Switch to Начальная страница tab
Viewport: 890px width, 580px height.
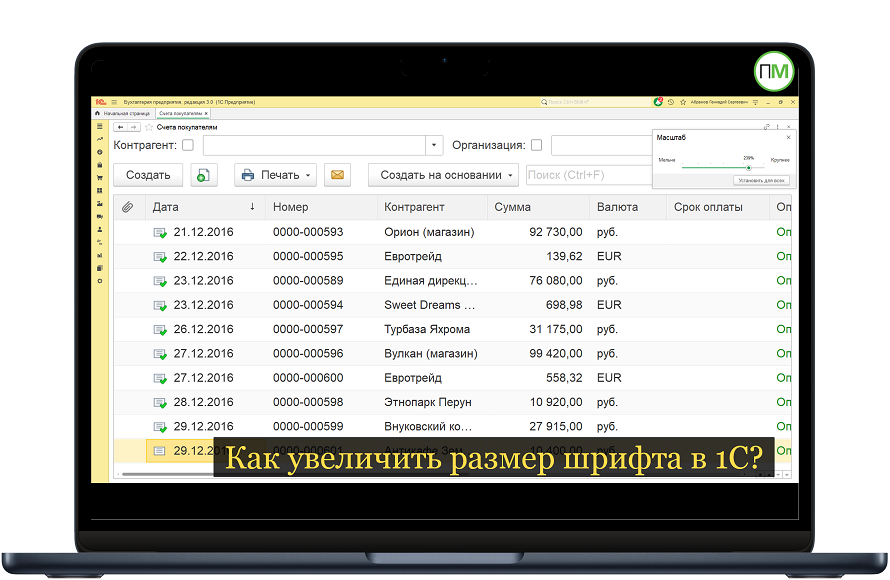click(123, 114)
